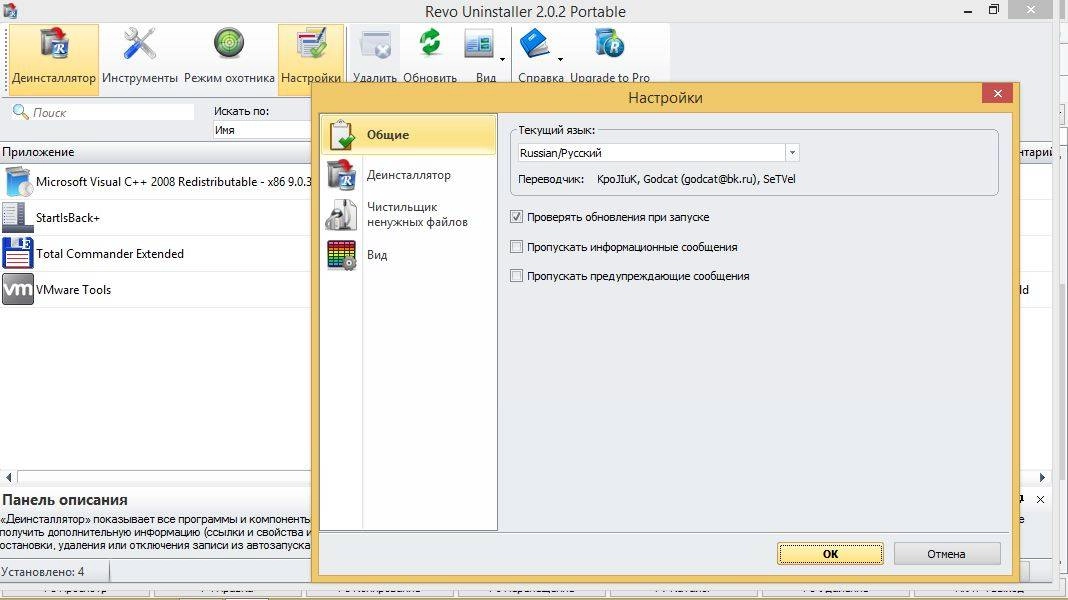Select Microsoft Visual C++ 2008 Redistributable row
Viewport: 1068px width, 600px height.
tap(155, 182)
